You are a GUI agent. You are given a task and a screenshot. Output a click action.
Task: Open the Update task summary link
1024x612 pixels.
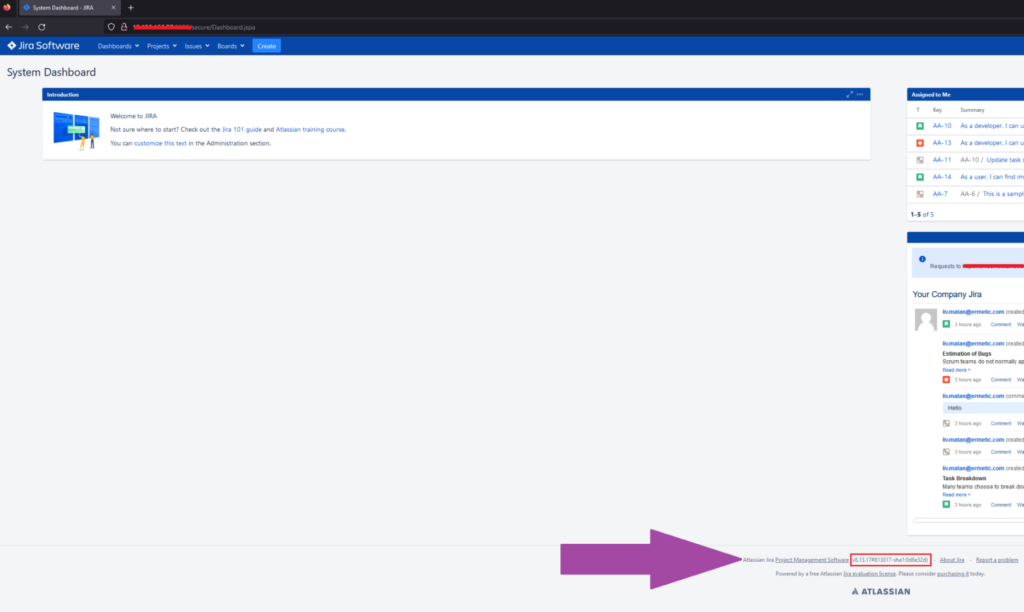coord(1005,160)
